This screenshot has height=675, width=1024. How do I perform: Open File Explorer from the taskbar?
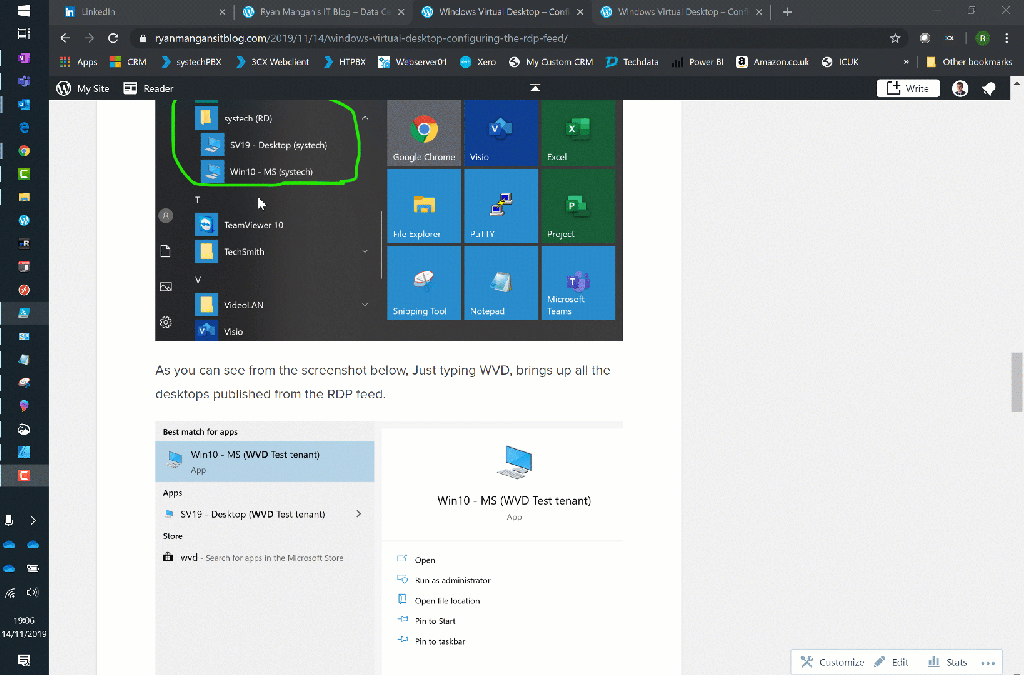(24, 197)
